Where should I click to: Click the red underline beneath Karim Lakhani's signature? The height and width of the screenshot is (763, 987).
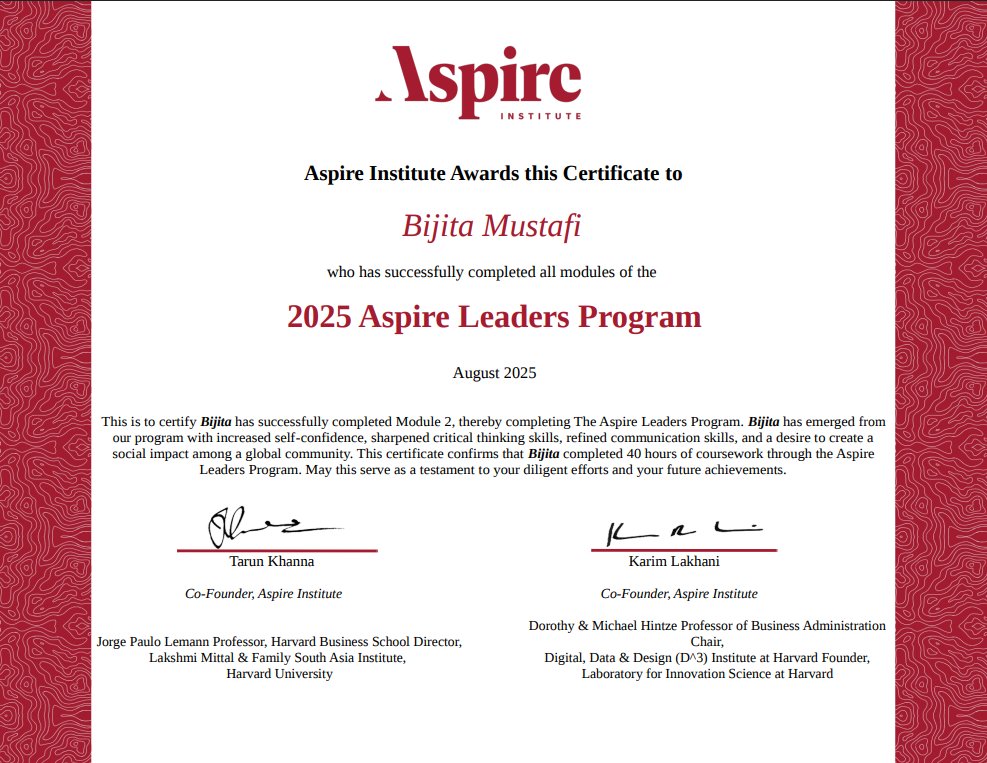point(682,549)
